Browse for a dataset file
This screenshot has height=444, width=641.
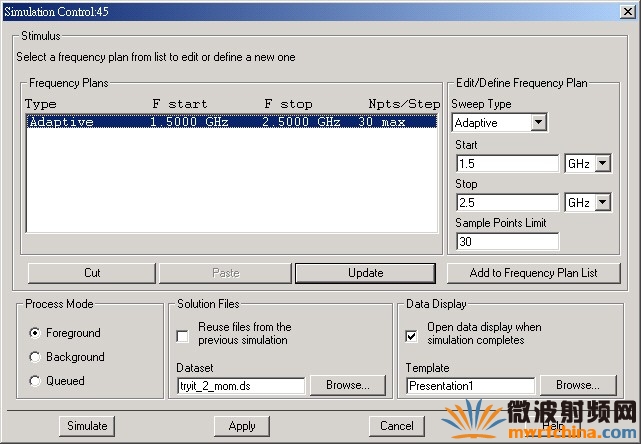pos(348,385)
